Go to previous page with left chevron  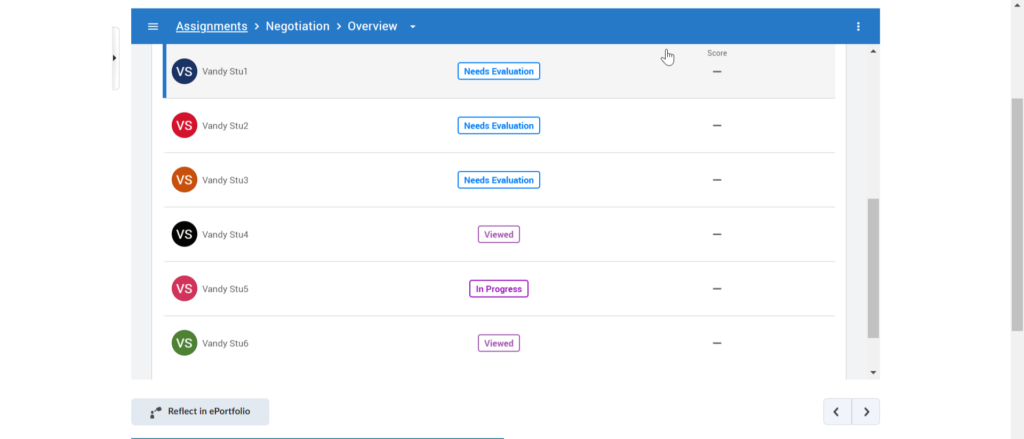pyautogui.click(x=837, y=412)
